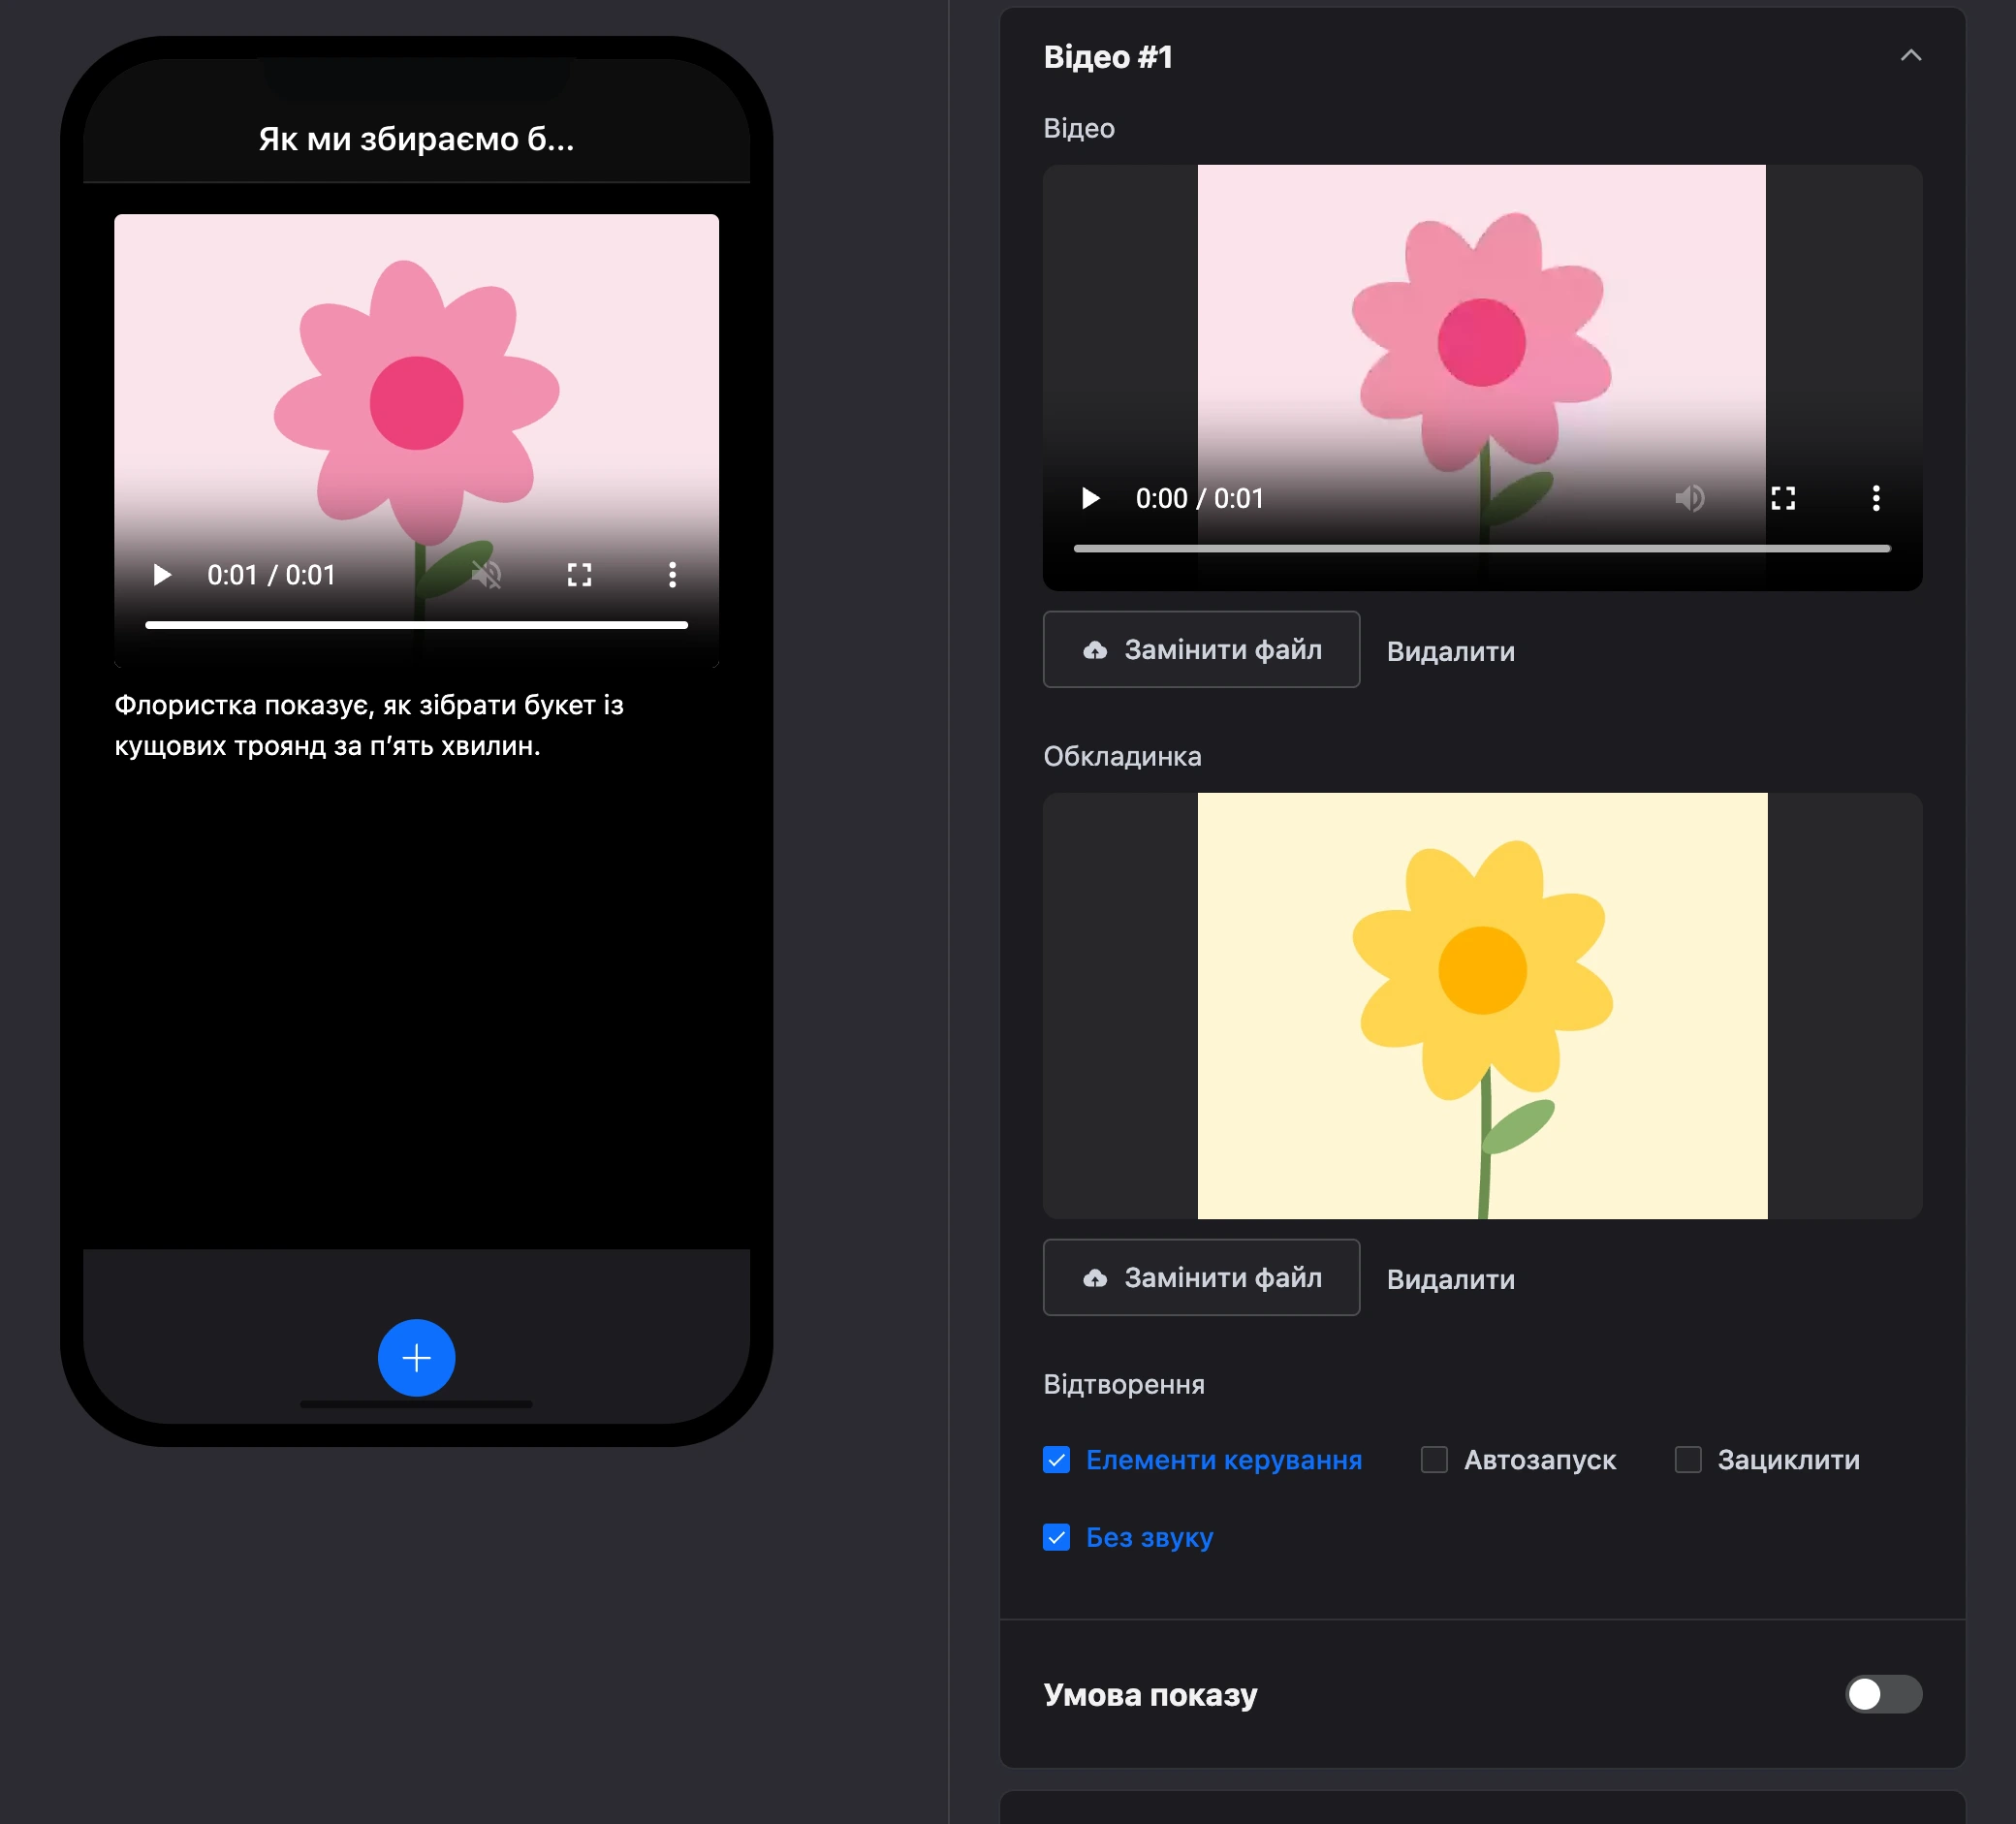Viewport: 2016px width, 1824px height.
Task: Collapse the Відео #1 section
Action: click(x=1911, y=56)
